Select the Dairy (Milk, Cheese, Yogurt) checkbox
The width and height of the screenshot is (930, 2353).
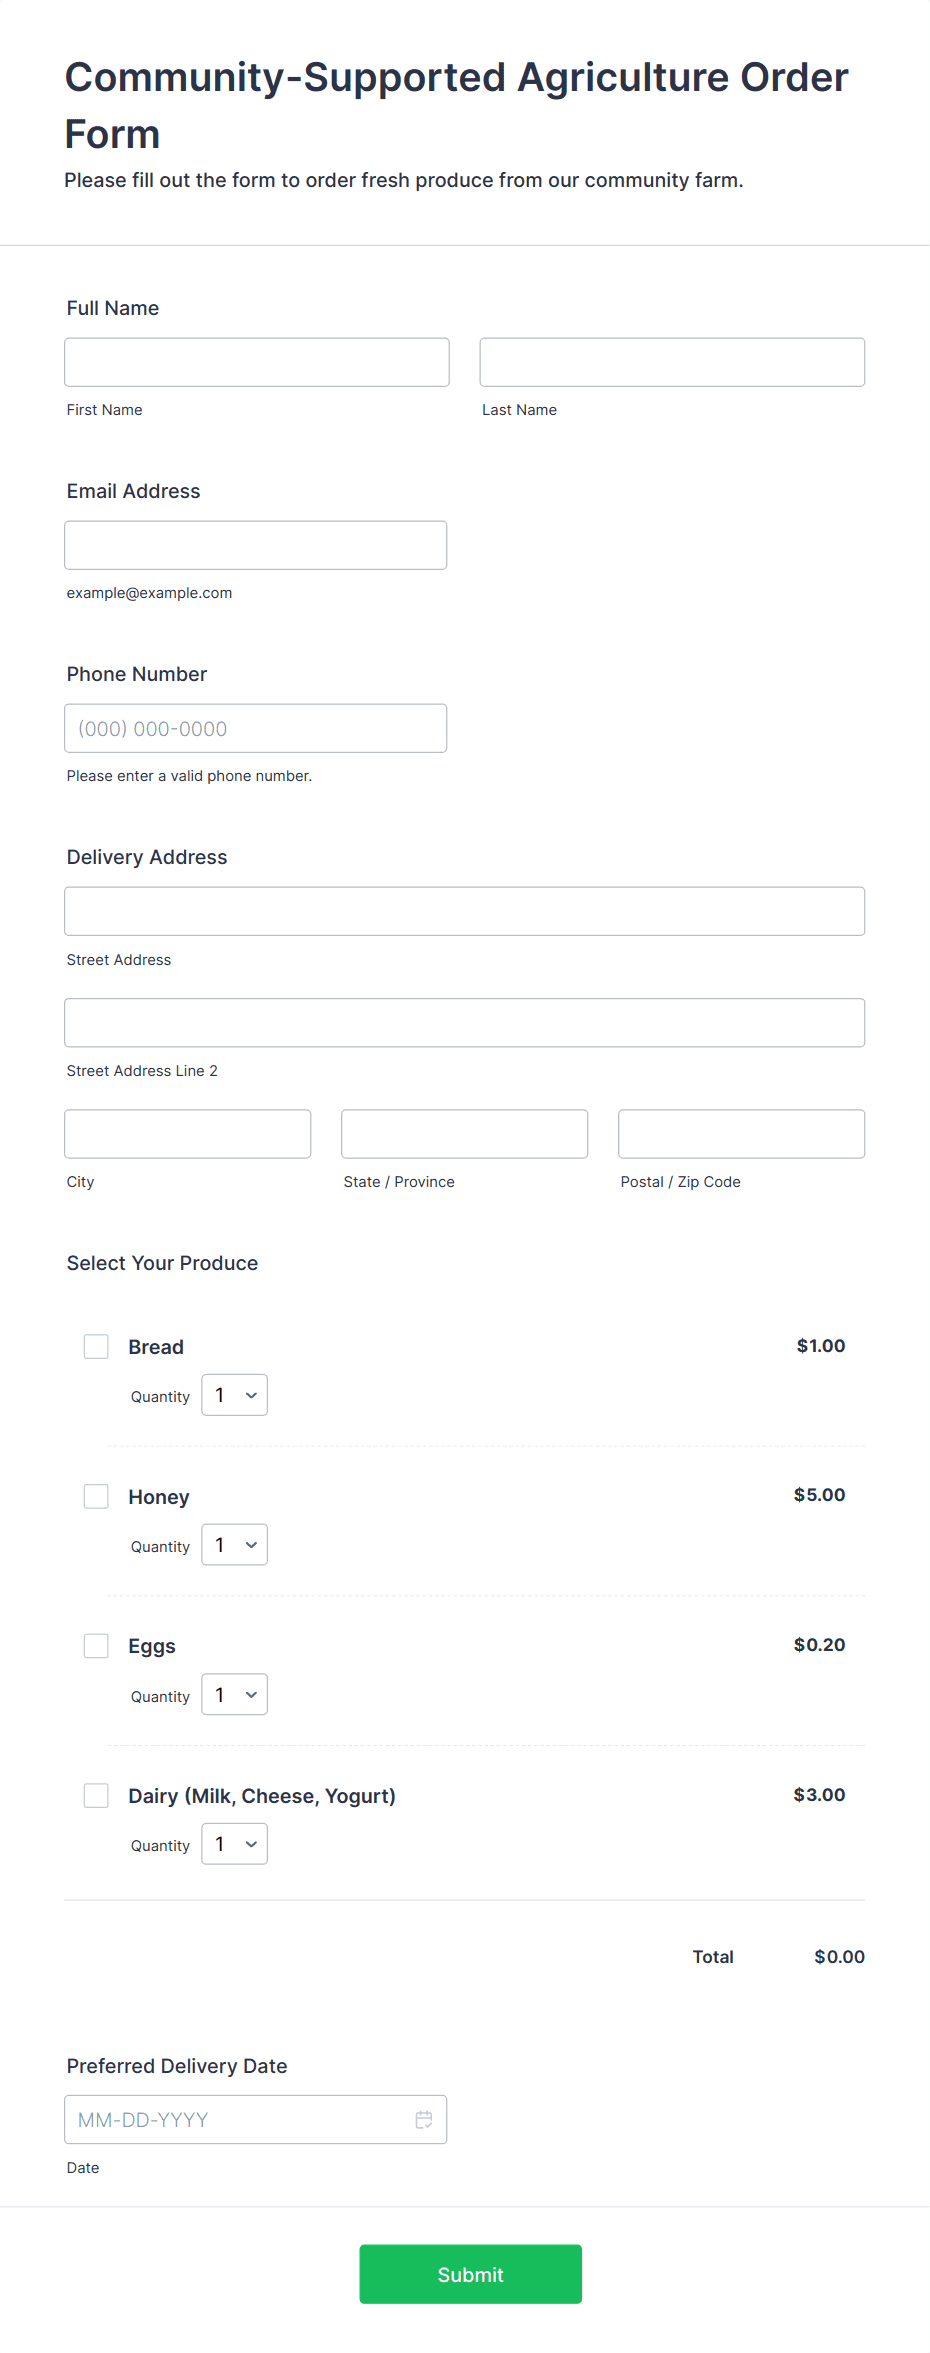[x=96, y=1795]
